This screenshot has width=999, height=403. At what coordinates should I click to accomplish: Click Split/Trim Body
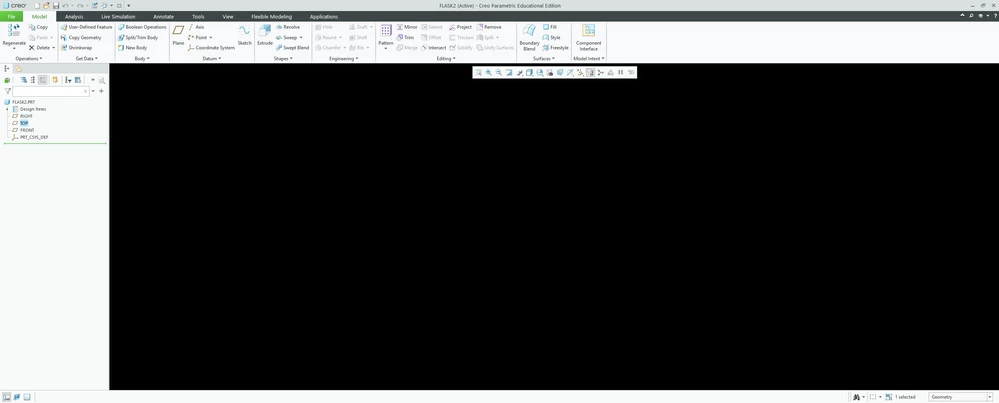138,38
